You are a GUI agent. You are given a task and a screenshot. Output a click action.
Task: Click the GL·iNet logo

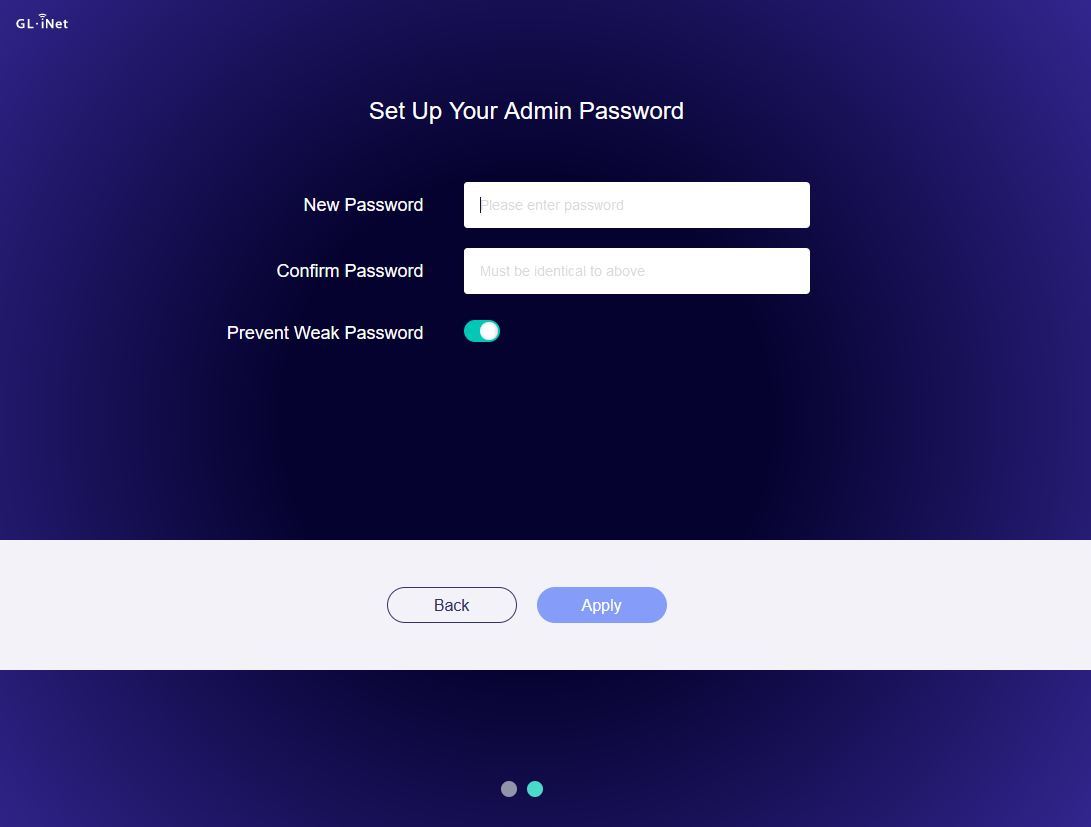[42, 22]
